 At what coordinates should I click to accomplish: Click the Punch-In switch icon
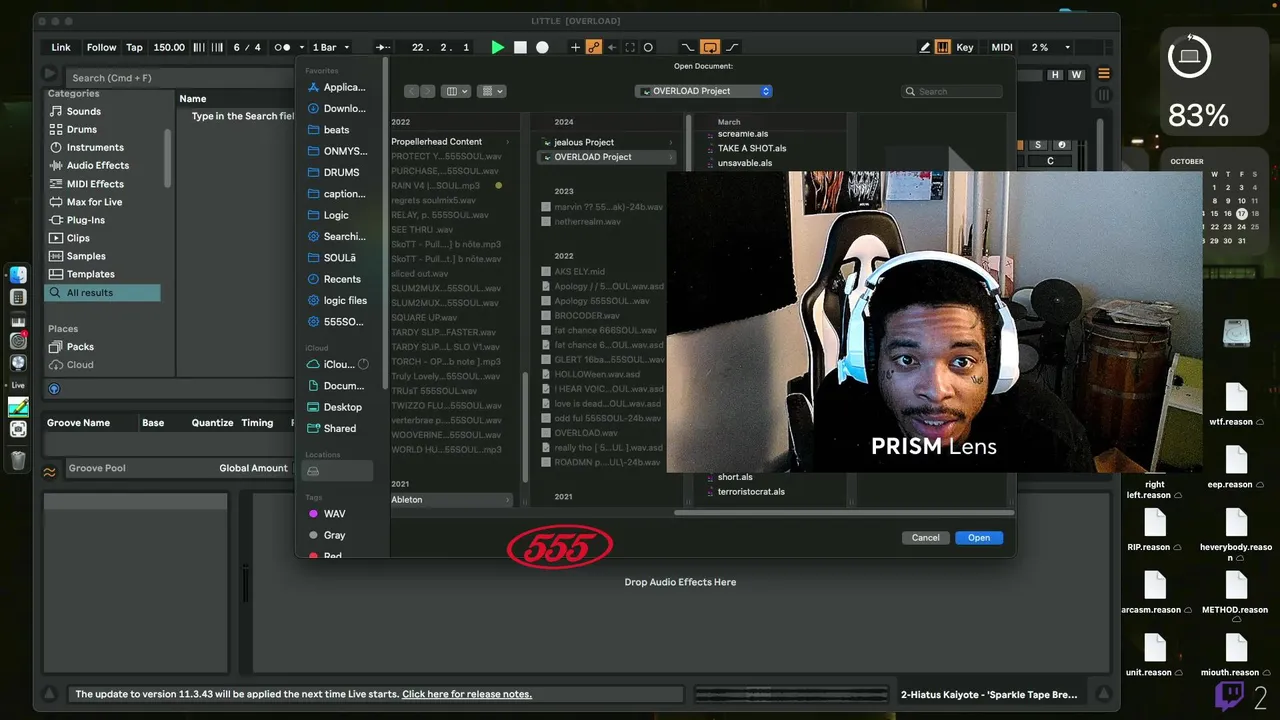[x=687, y=47]
